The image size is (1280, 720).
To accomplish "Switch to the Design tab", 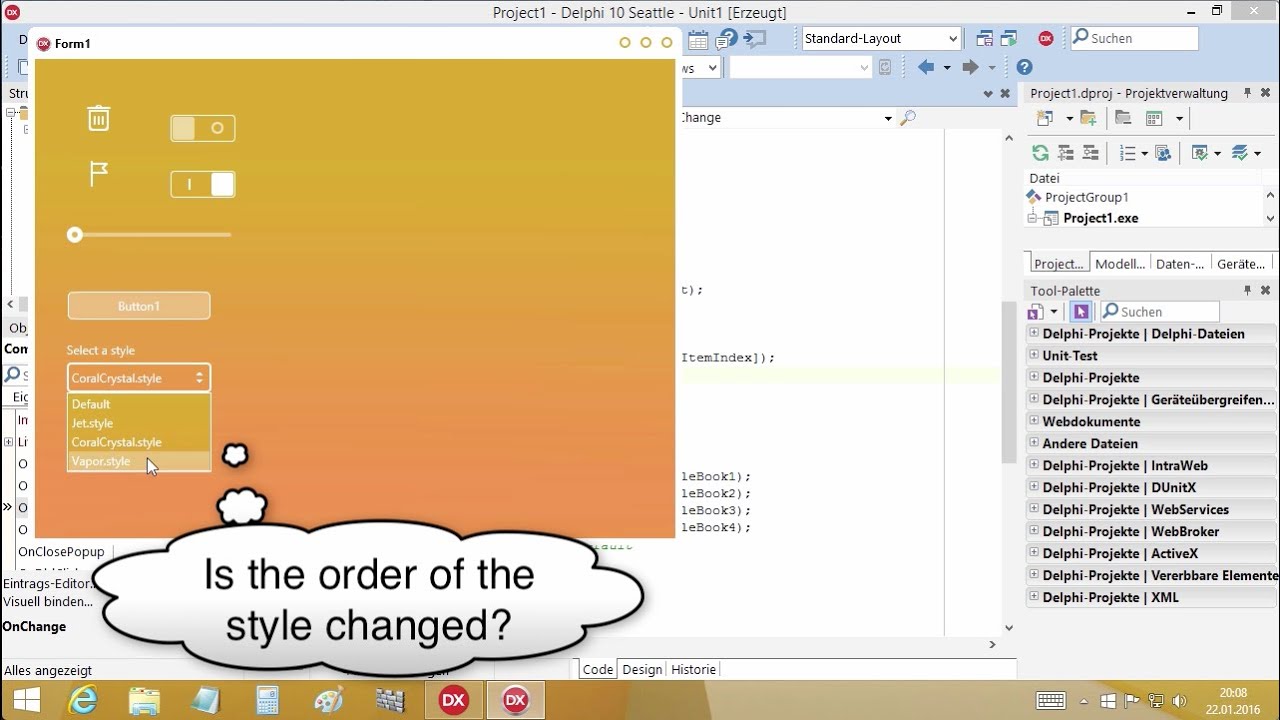I will (x=642, y=669).
